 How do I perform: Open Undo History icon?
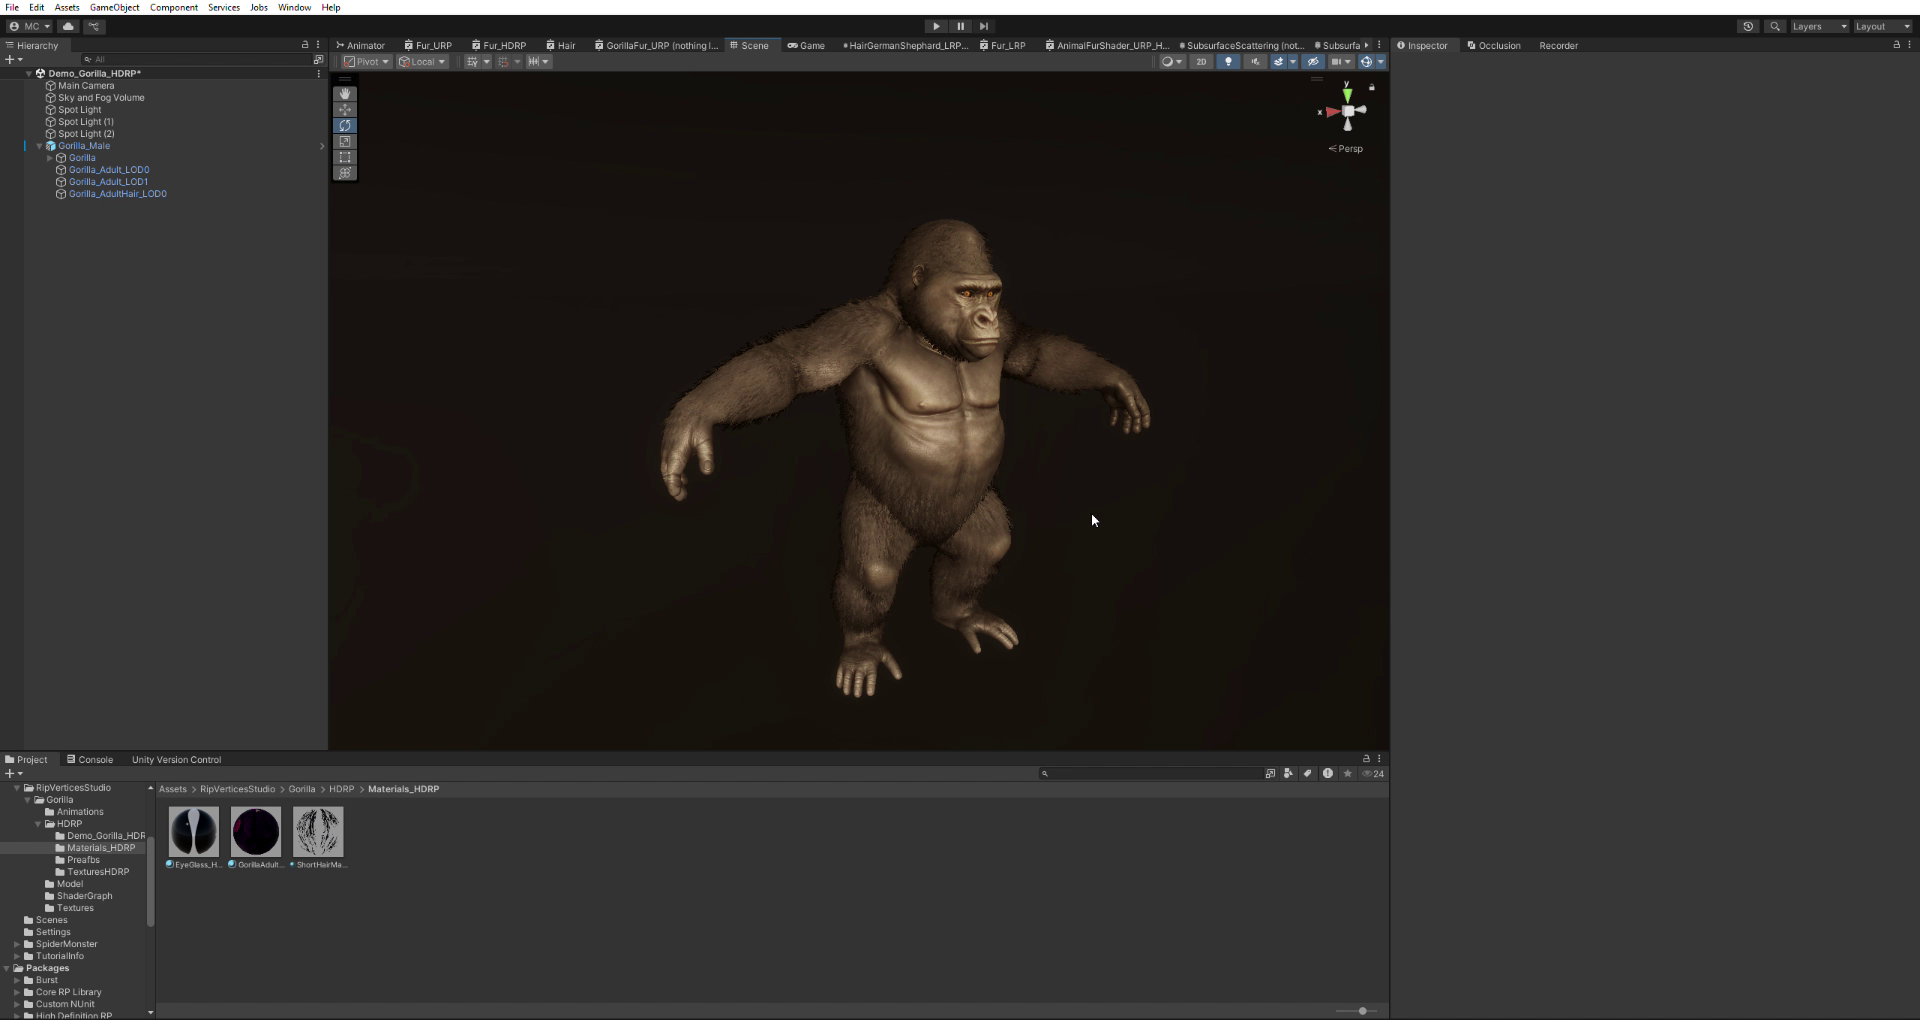(1748, 27)
